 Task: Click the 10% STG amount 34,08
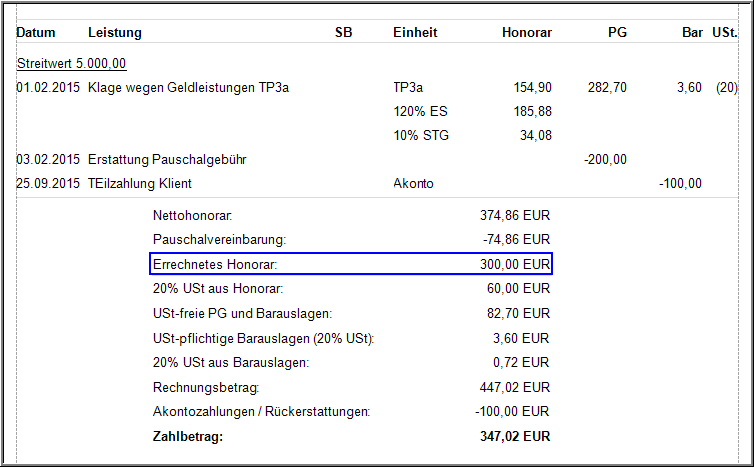534,135
